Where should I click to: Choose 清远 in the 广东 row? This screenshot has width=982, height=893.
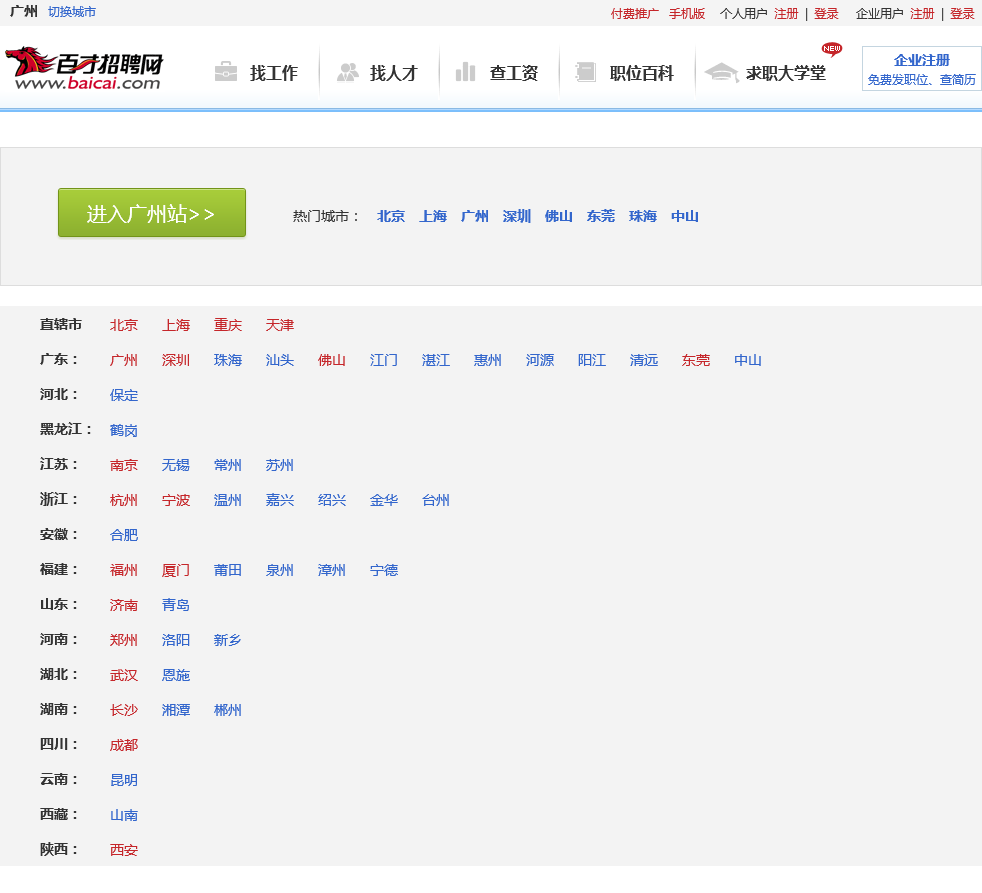[x=643, y=360]
